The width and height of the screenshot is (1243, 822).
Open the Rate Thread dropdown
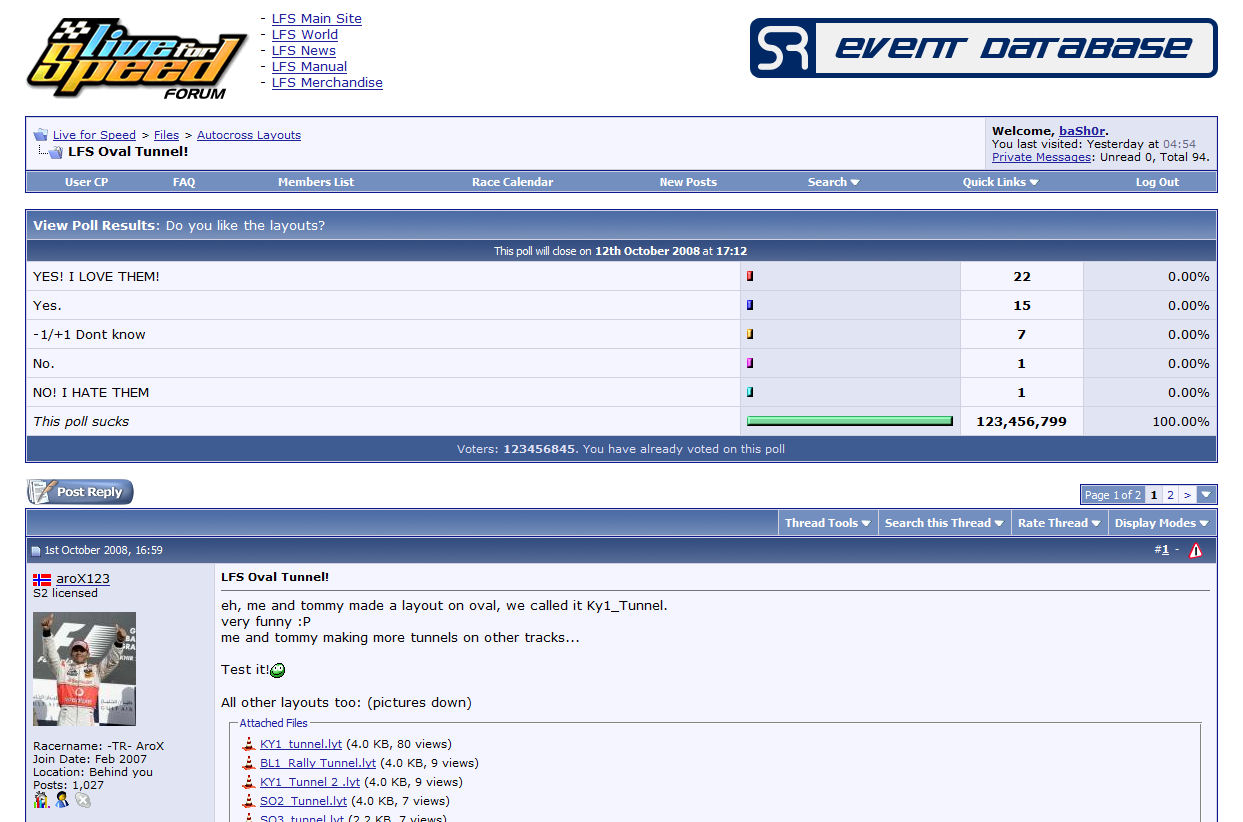(1059, 523)
